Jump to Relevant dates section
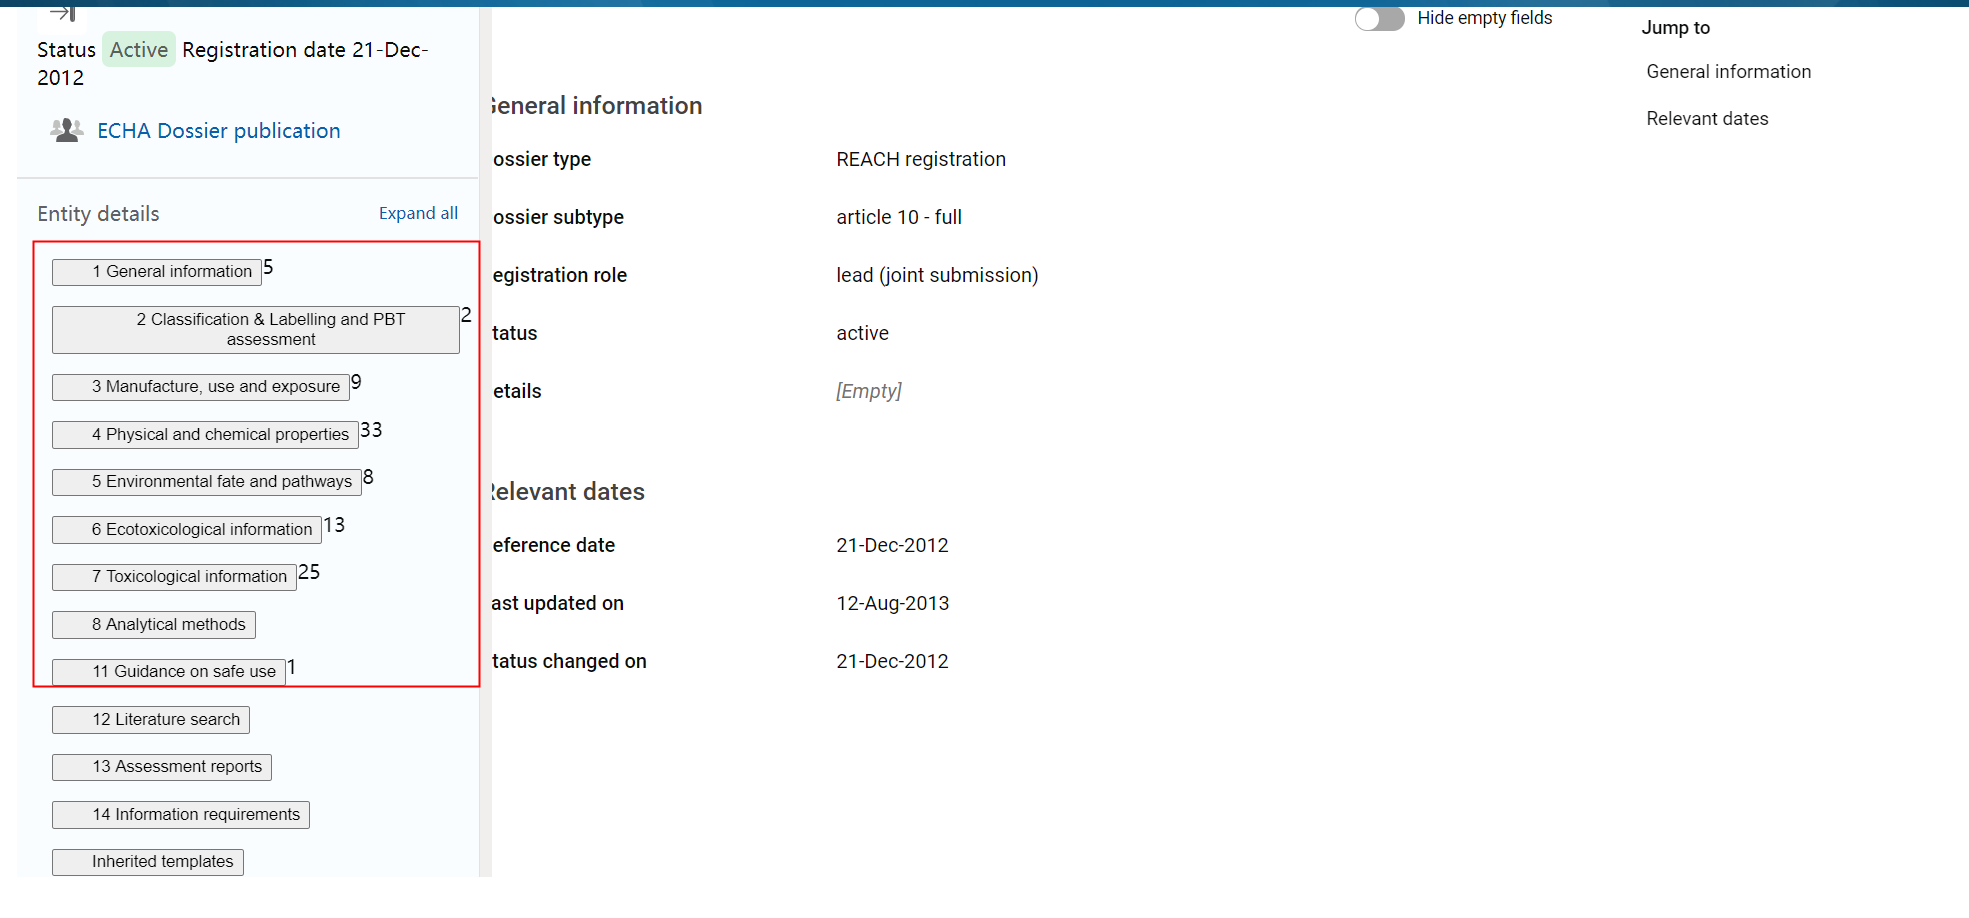Viewport: 1969px width, 918px height. (x=1707, y=119)
